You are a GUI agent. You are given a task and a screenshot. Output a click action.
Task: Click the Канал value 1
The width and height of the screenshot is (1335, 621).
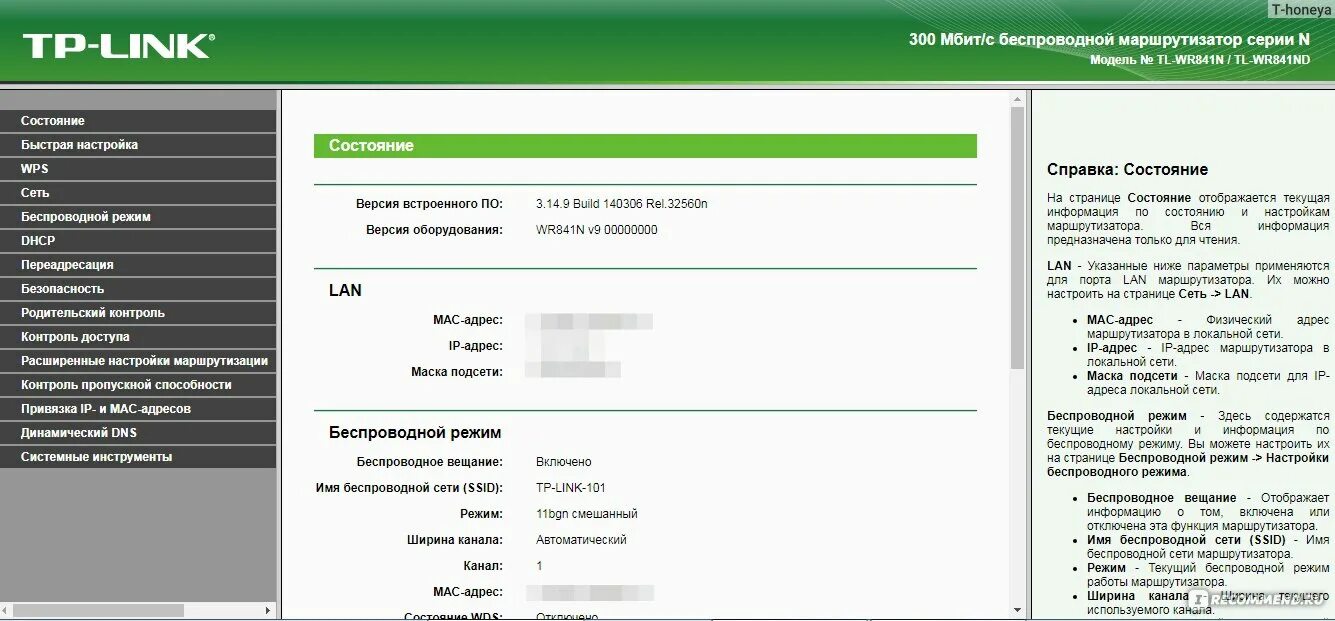pyautogui.click(x=539, y=566)
